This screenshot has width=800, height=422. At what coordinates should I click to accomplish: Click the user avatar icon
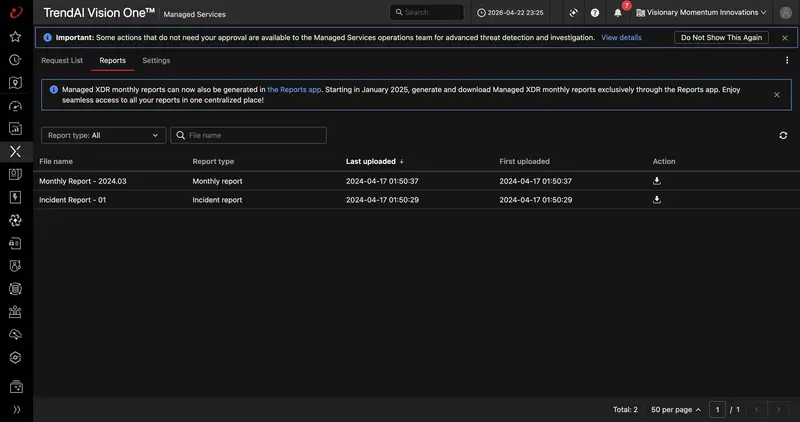click(x=786, y=13)
